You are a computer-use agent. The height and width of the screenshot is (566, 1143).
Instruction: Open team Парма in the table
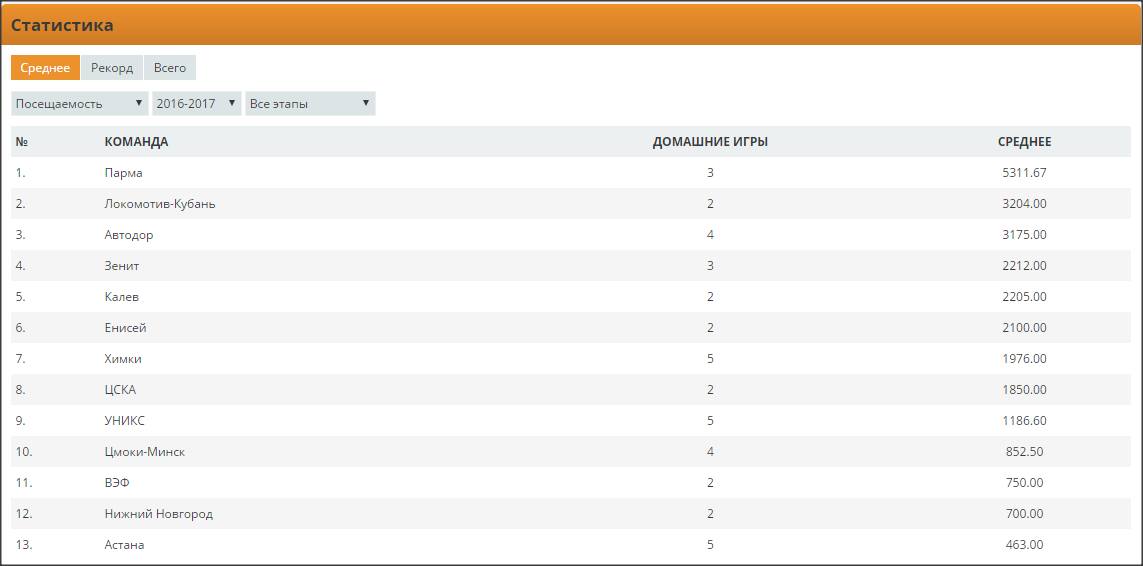point(123,173)
